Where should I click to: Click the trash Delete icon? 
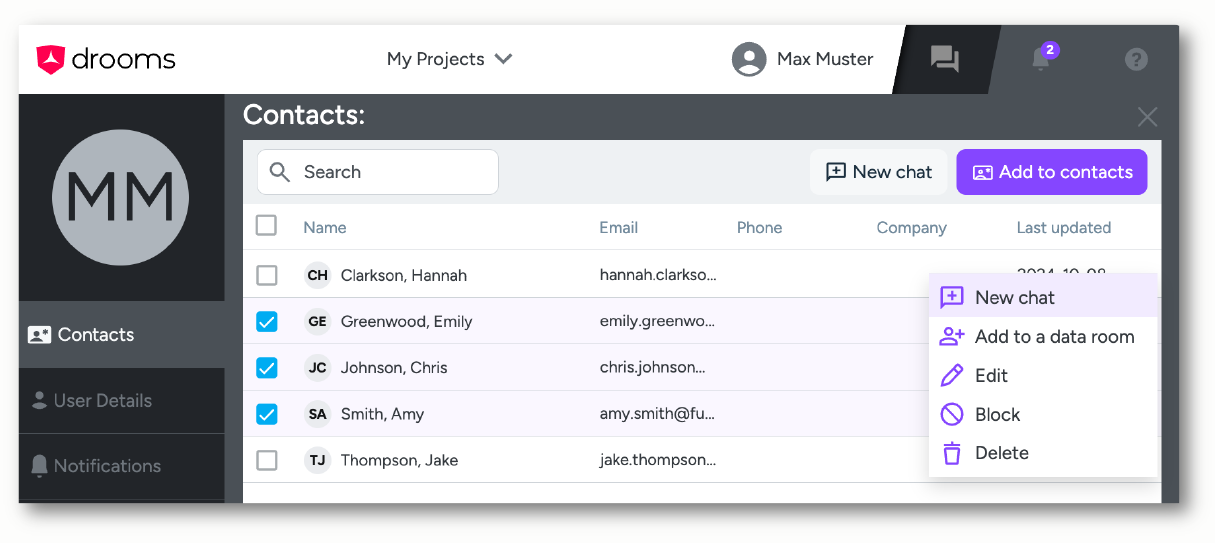point(952,453)
